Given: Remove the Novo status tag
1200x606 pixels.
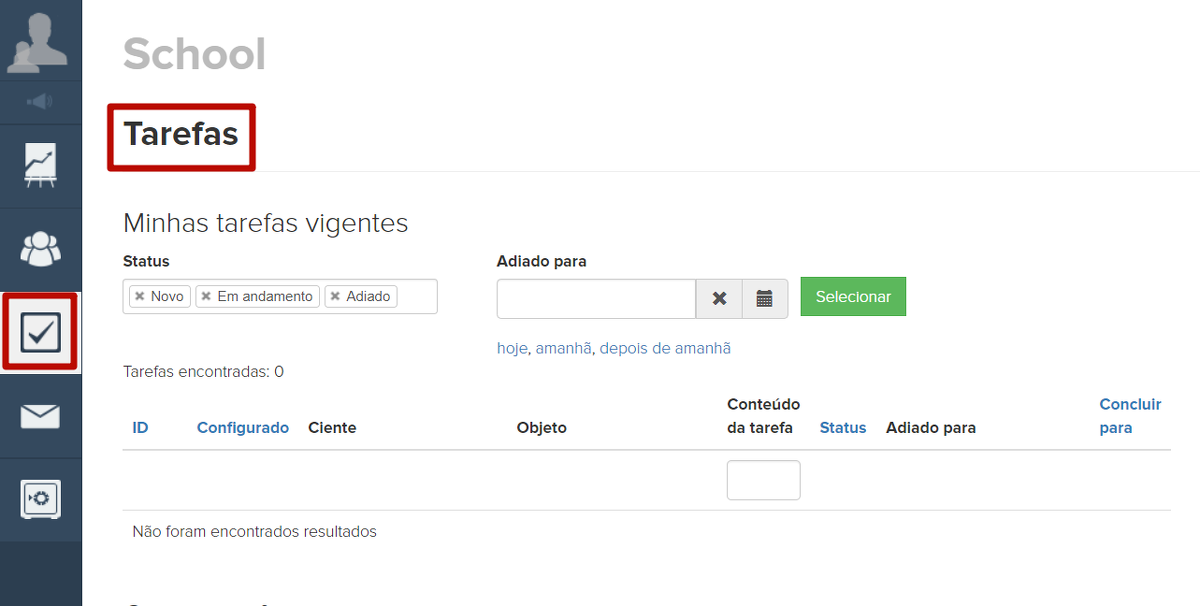Looking at the screenshot, I should [x=140, y=297].
